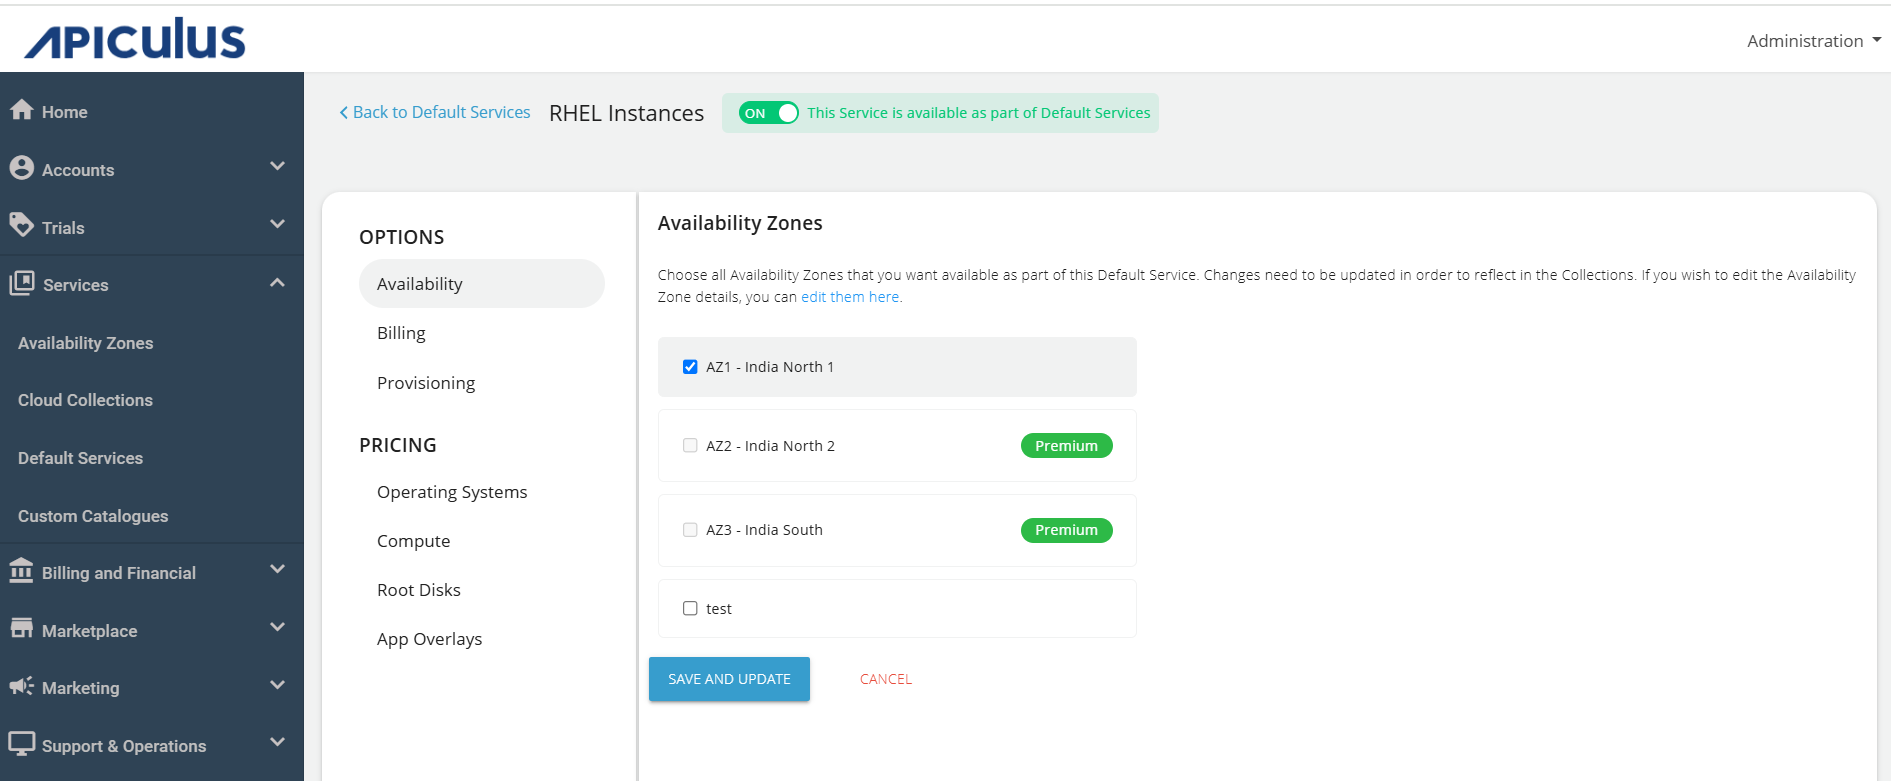Check the test availability zone checkbox
Viewport: 1891px width, 781px height.
pyautogui.click(x=690, y=608)
